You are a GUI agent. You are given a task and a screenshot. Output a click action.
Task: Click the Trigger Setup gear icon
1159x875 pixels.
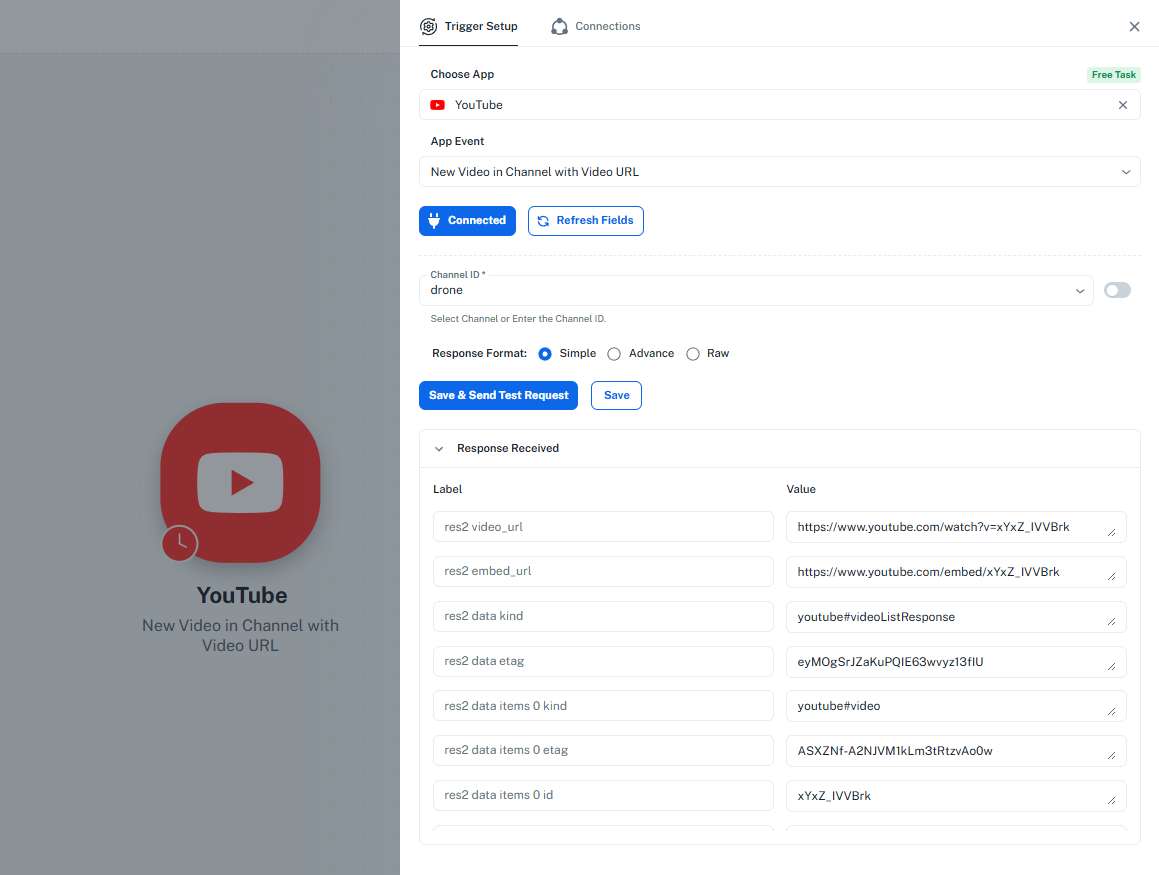(x=429, y=27)
